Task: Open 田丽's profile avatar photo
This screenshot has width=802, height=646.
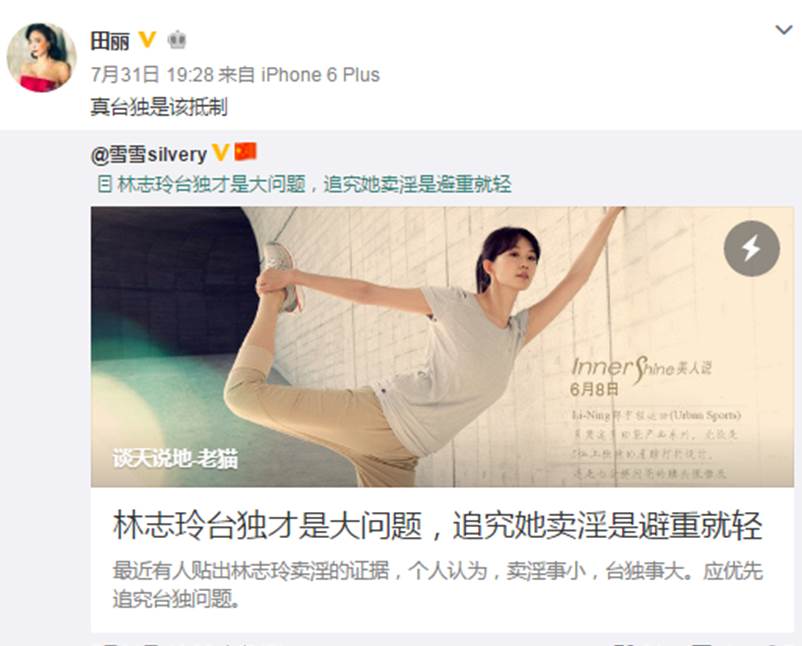Action: click(x=41, y=57)
